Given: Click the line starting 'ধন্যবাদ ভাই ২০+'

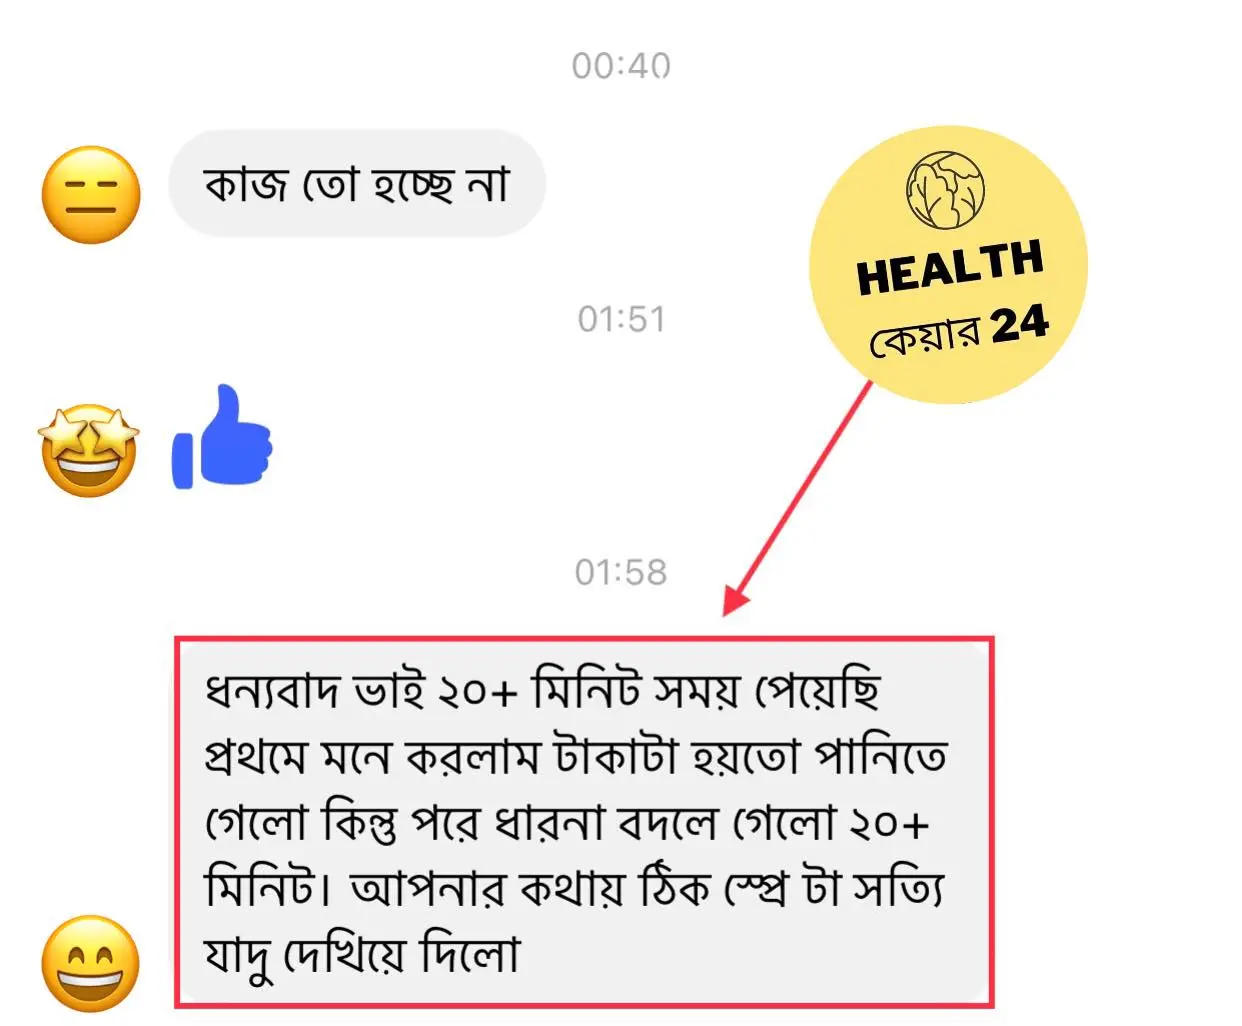Looking at the screenshot, I should (543, 691).
